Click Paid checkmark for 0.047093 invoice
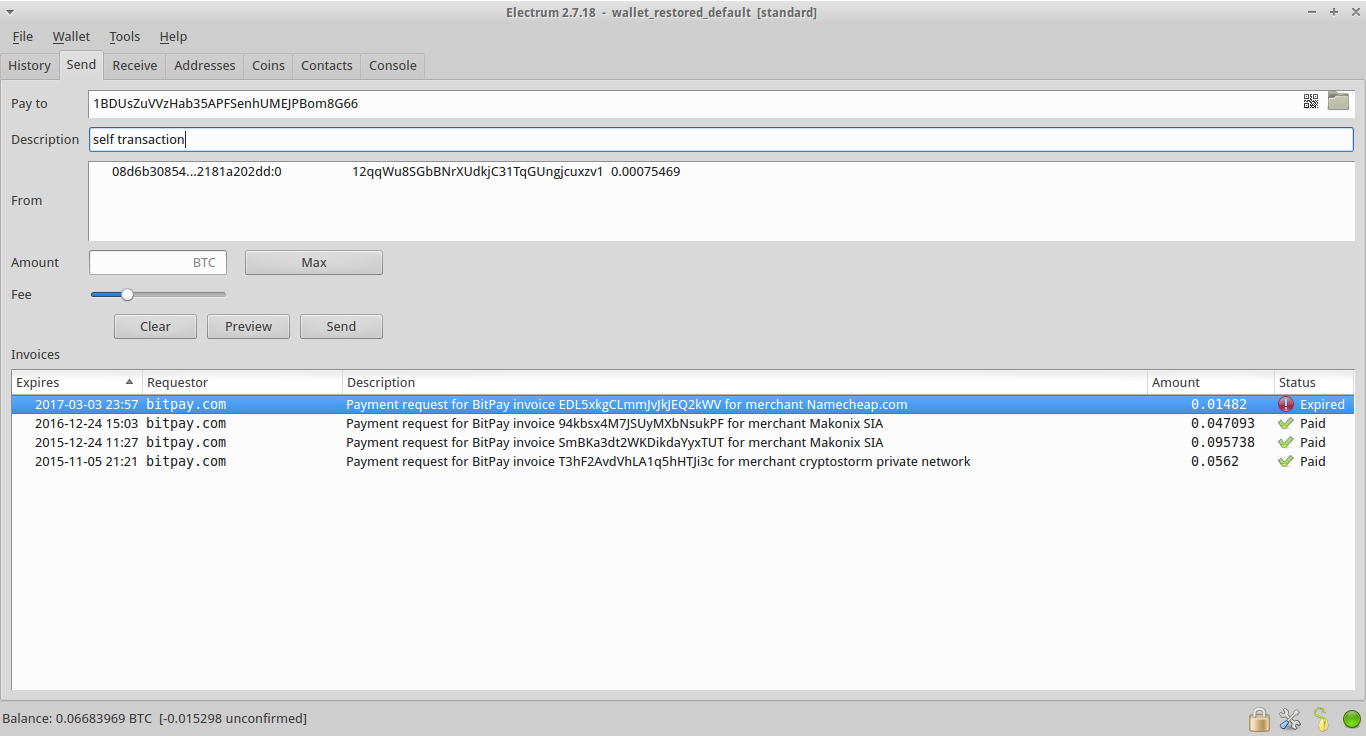 tap(1286, 424)
